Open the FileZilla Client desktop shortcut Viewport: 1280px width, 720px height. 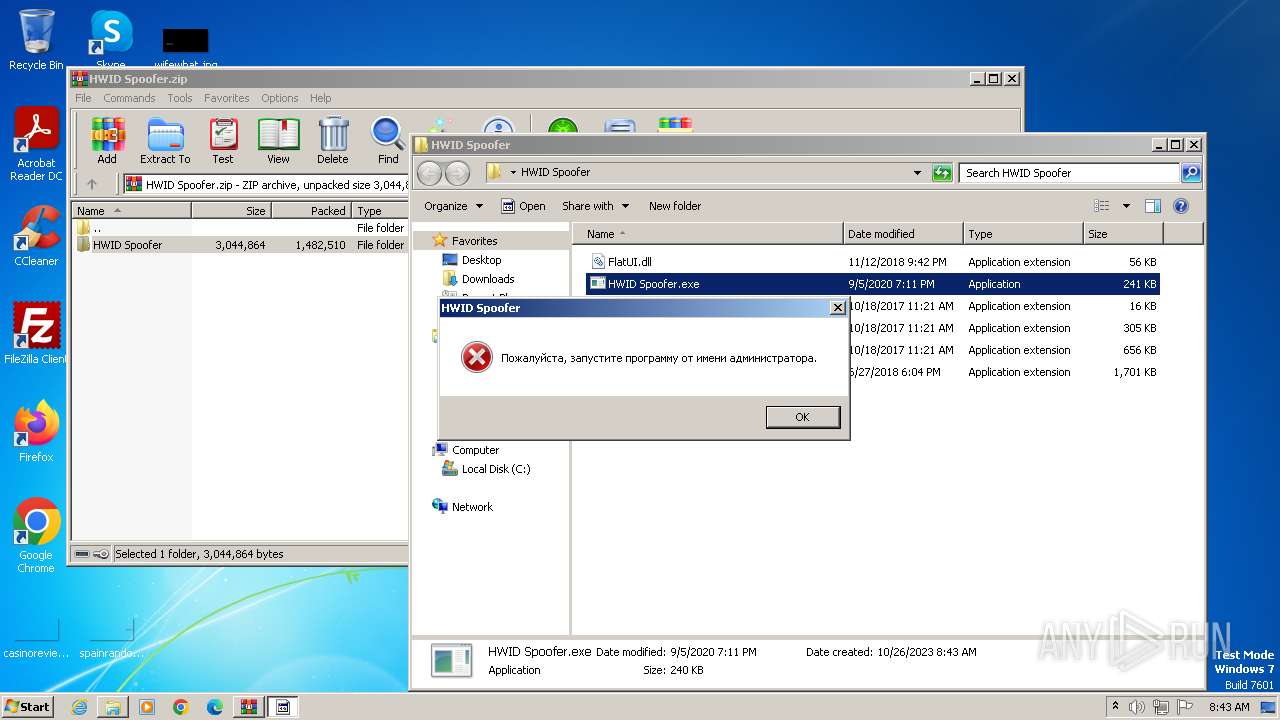pos(36,333)
